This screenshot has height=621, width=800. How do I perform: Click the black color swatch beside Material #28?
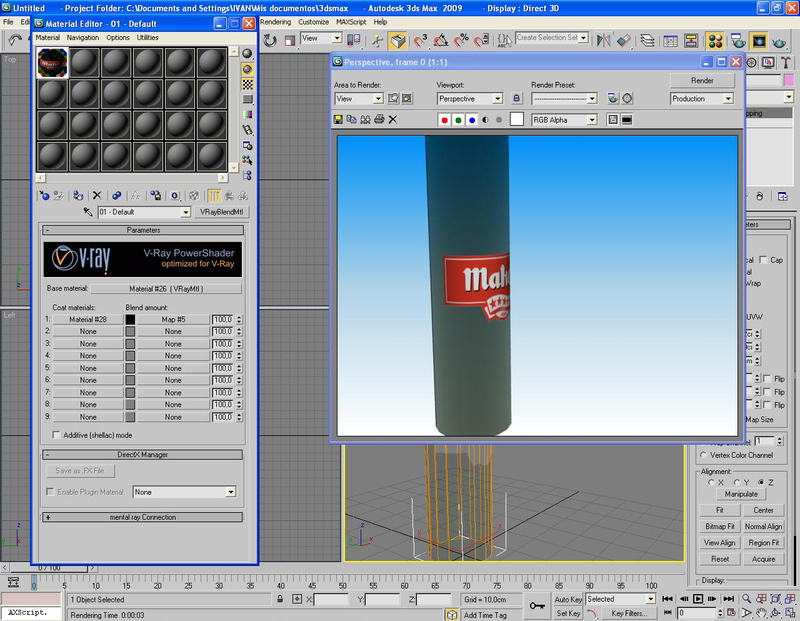click(x=130, y=319)
